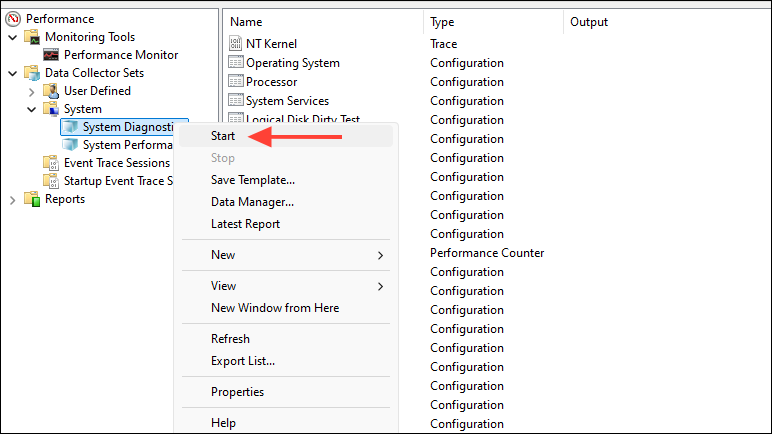Viewport: 772px width, 434px height.
Task: Click the NT Kernel trace icon
Action: [x=236, y=44]
